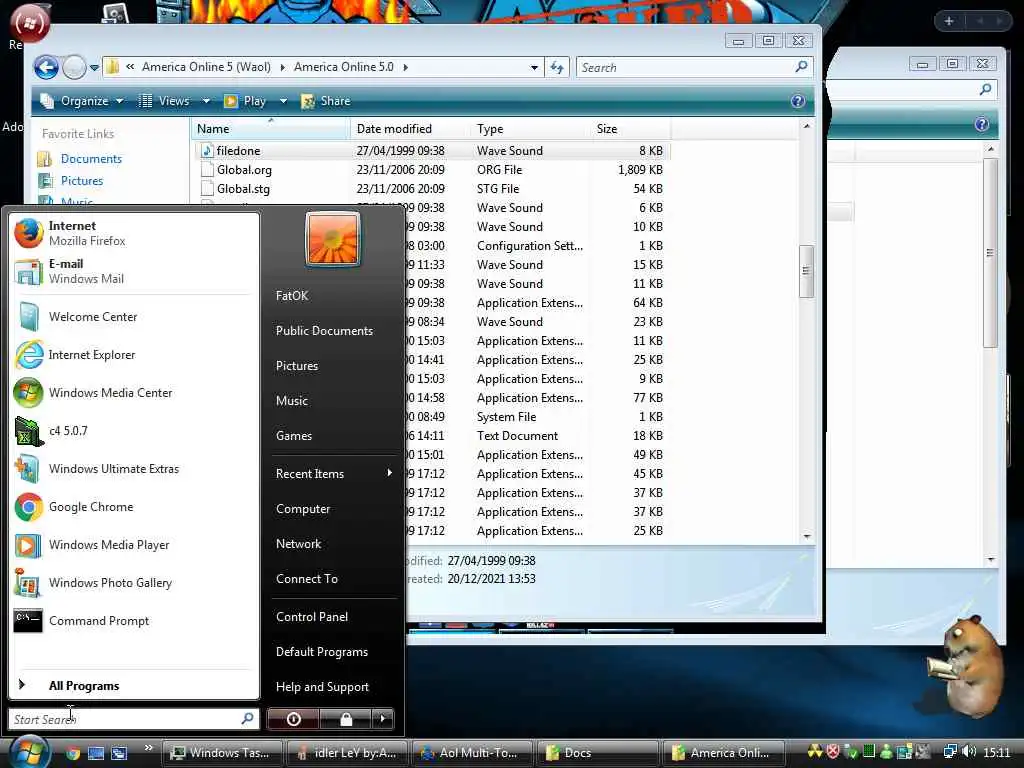Click Chrome quick launch icon
The height and width of the screenshot is (768, 1024).
coord(73,753)
